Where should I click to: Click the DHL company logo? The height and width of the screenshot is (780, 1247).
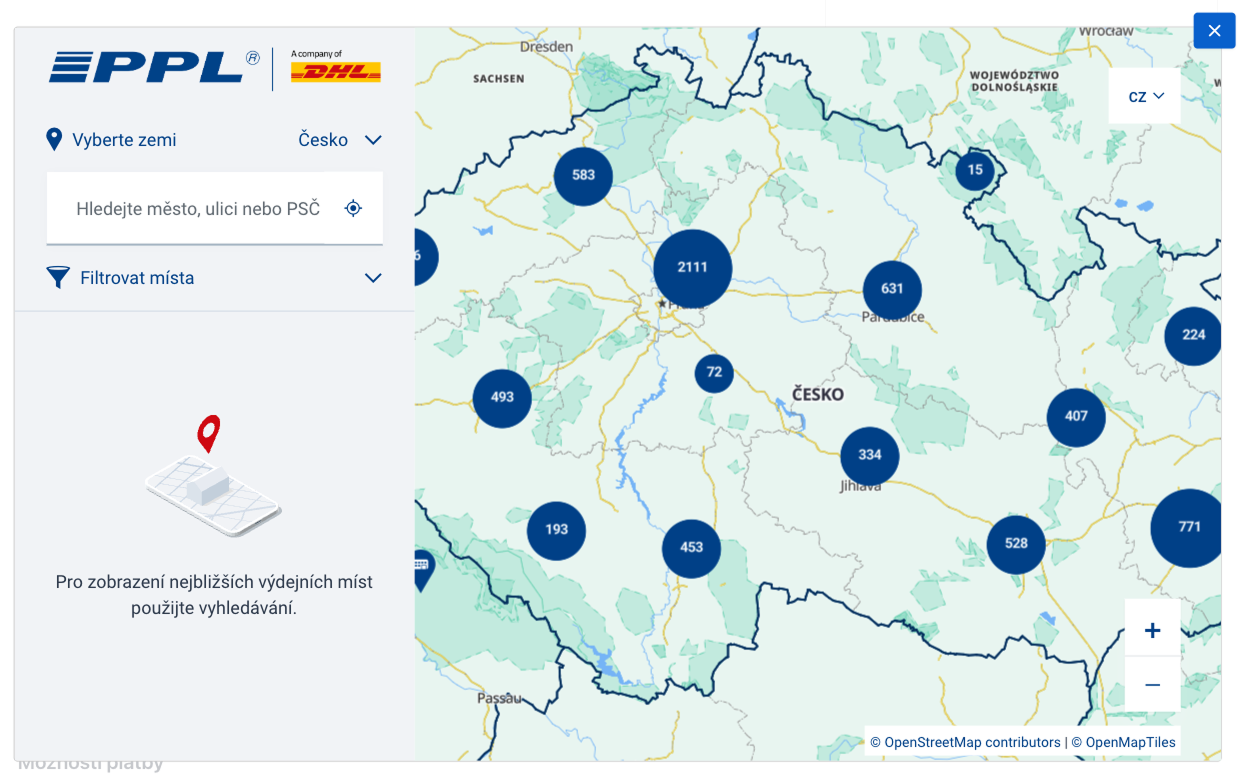point(336,72)
